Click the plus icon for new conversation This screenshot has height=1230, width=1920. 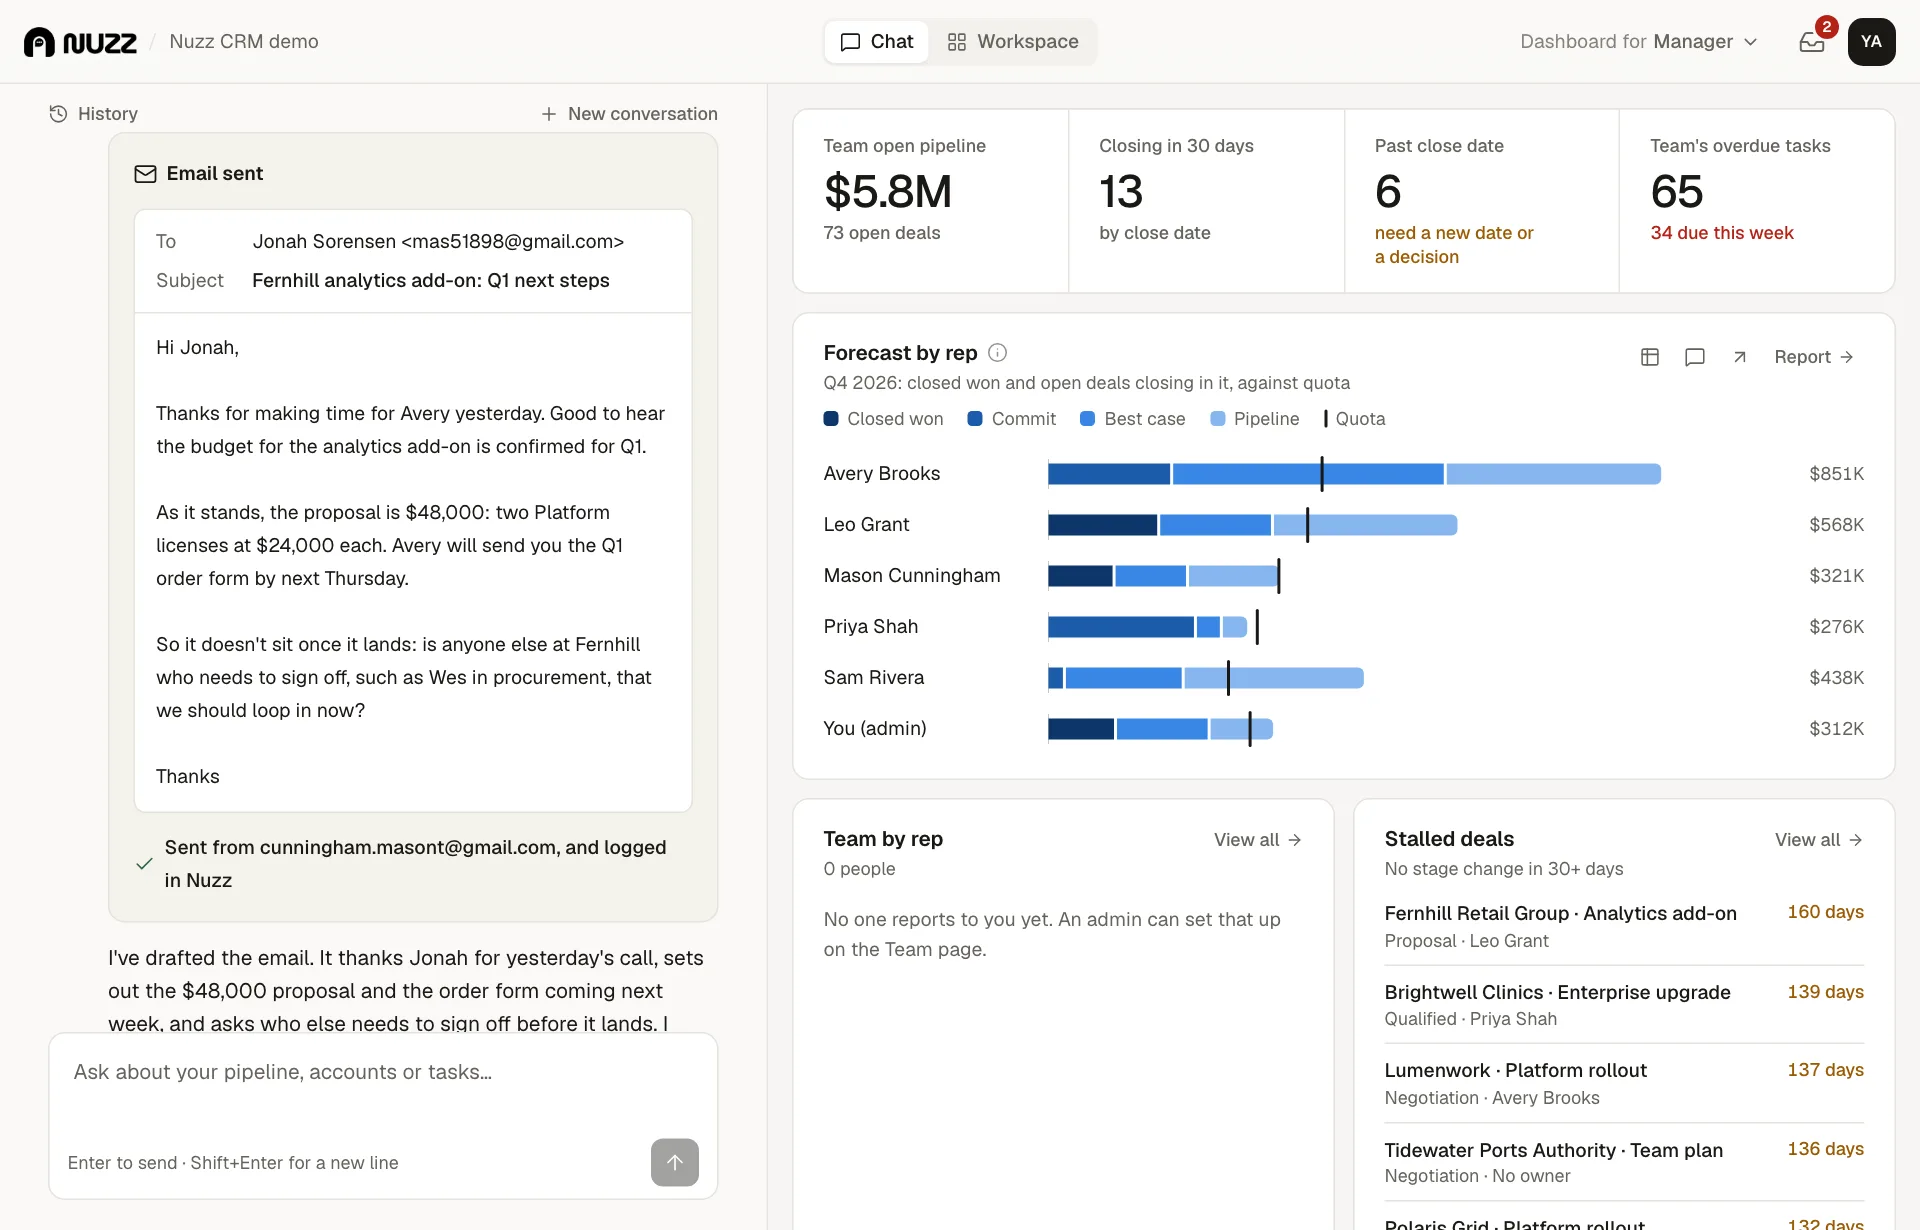coord(549,114)
